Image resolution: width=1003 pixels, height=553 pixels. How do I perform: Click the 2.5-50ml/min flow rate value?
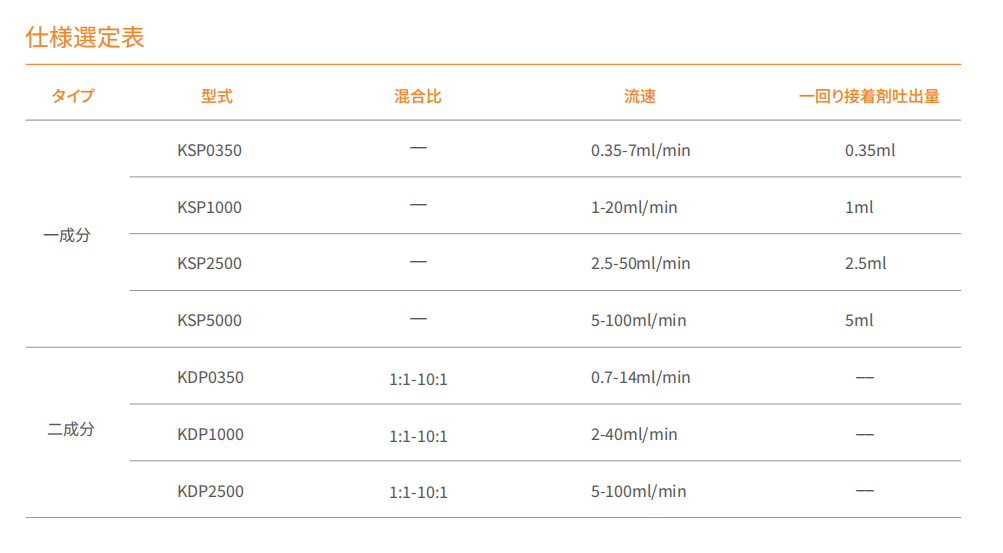tap(640, 263)
